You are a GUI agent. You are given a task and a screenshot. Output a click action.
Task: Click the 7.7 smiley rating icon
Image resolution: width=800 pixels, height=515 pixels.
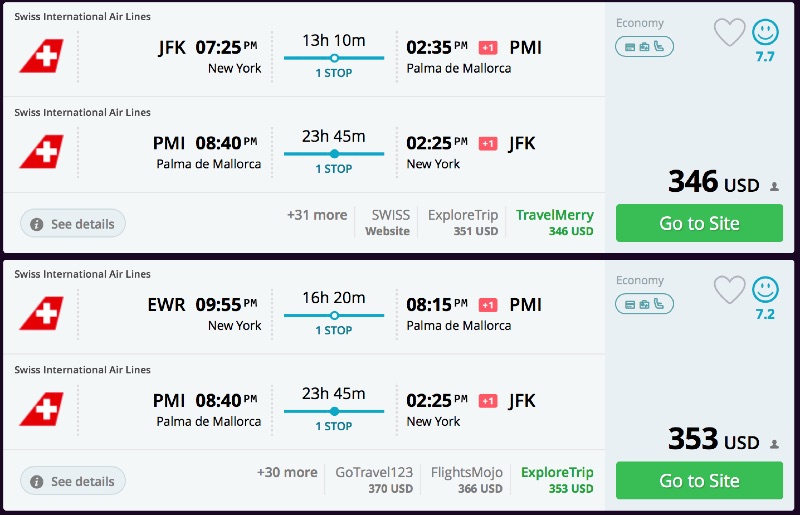(x=765, y=32)
